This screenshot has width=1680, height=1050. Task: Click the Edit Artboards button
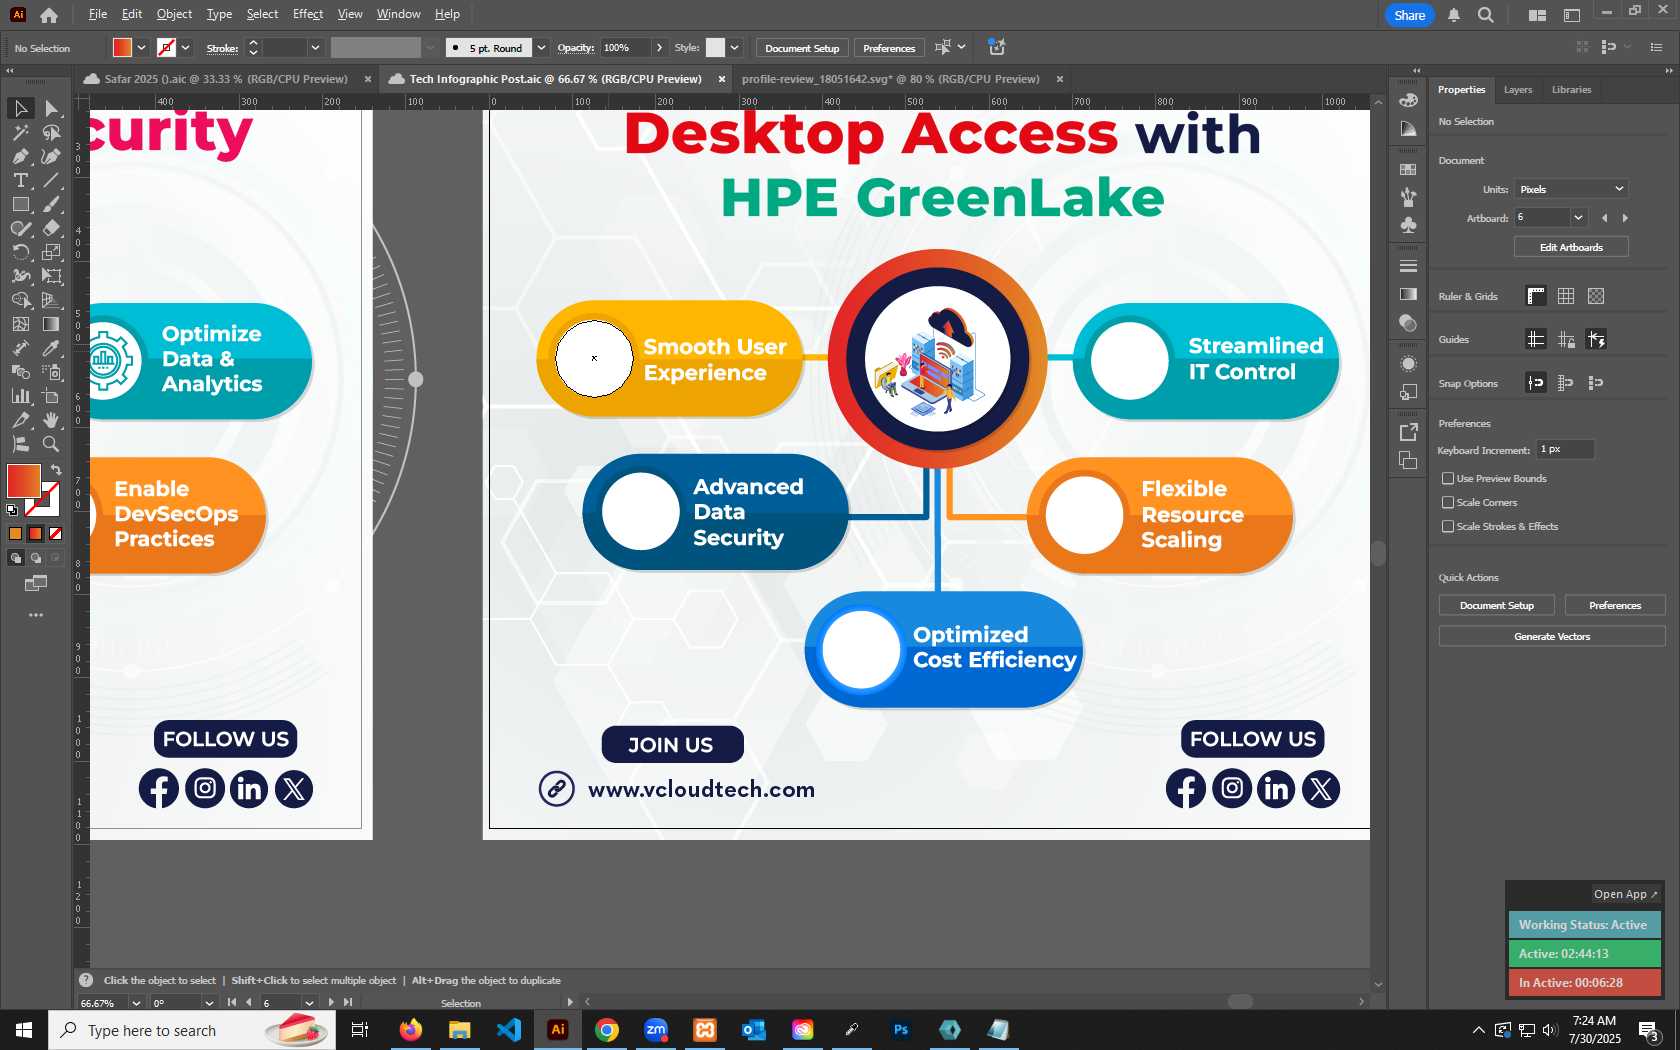coord(1571,247)
